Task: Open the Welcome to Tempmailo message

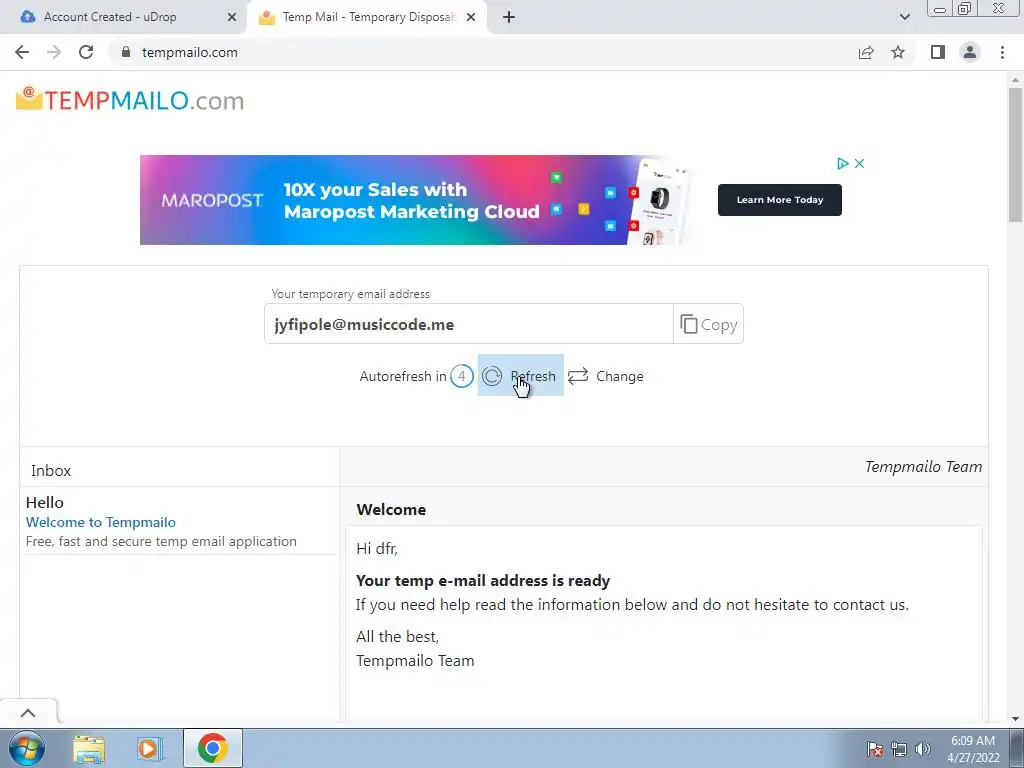Action: 101,522
